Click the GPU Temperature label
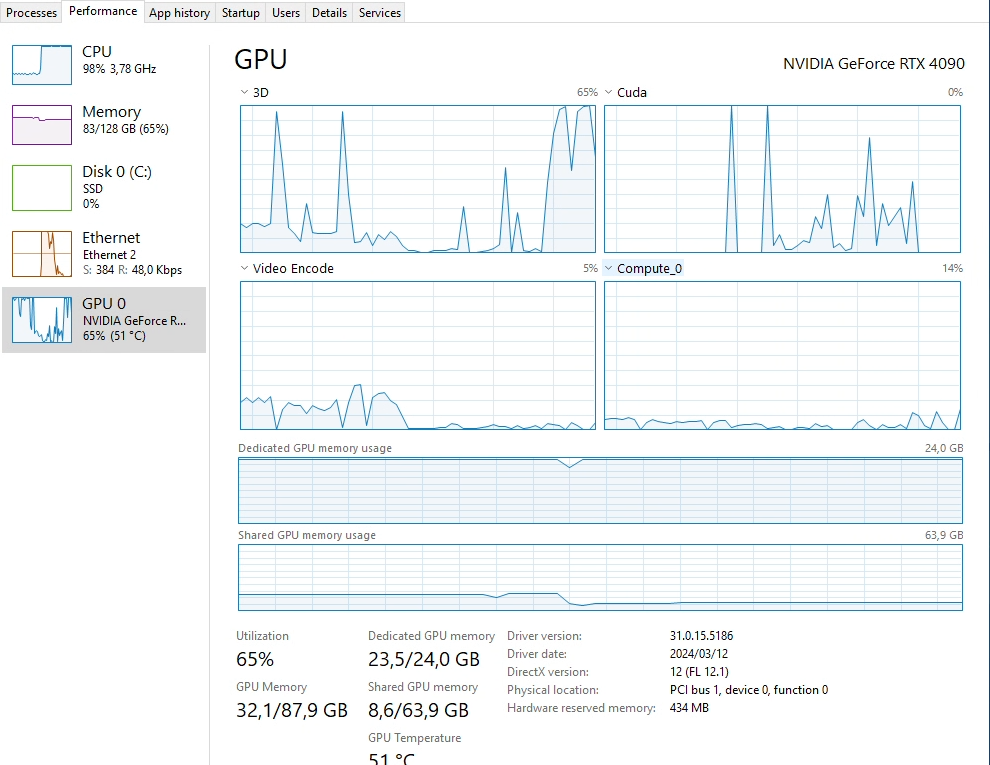Screen dimensions: 990x765 click(x=414, y=738)
